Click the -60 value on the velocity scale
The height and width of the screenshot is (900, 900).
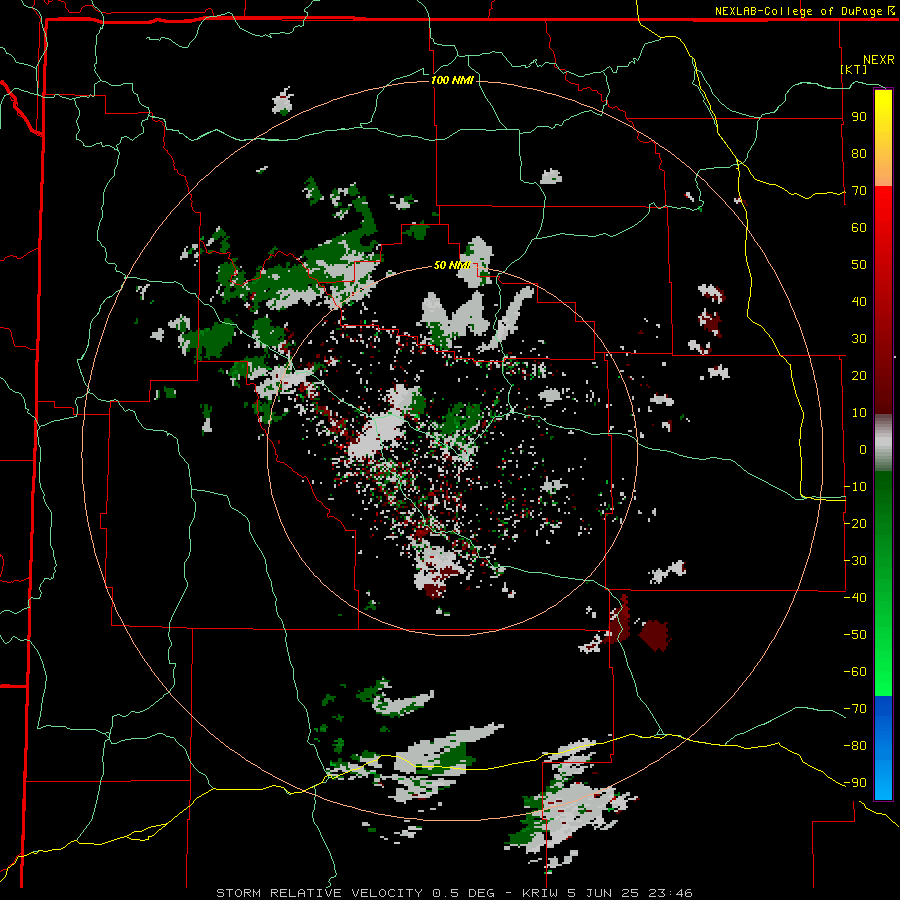click(x=855, y=672)
